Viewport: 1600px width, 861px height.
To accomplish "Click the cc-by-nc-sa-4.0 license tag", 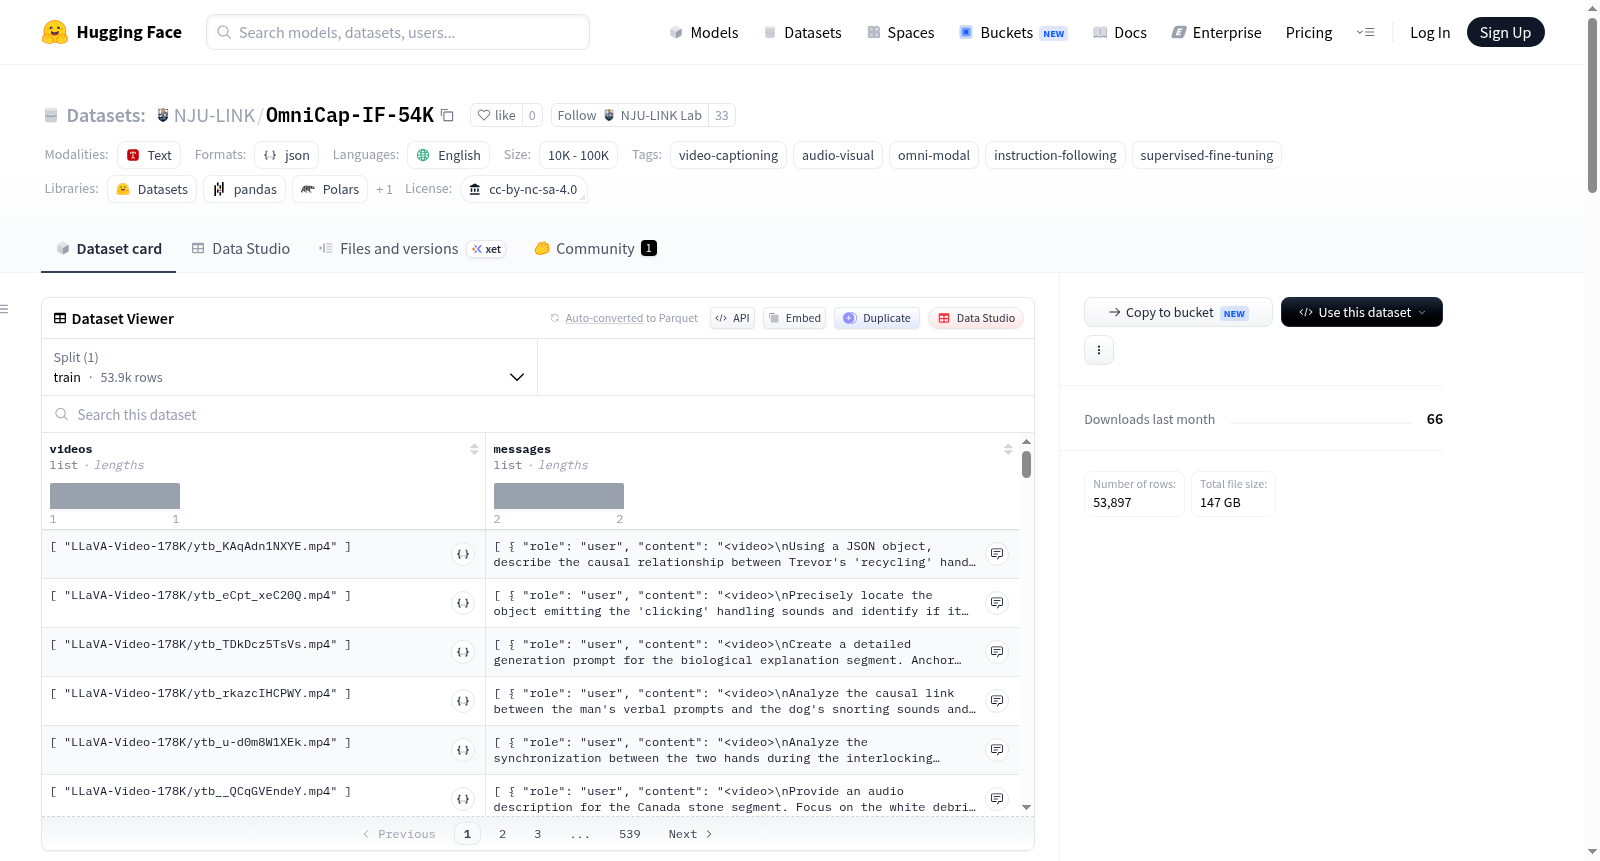I will [524, 189].
